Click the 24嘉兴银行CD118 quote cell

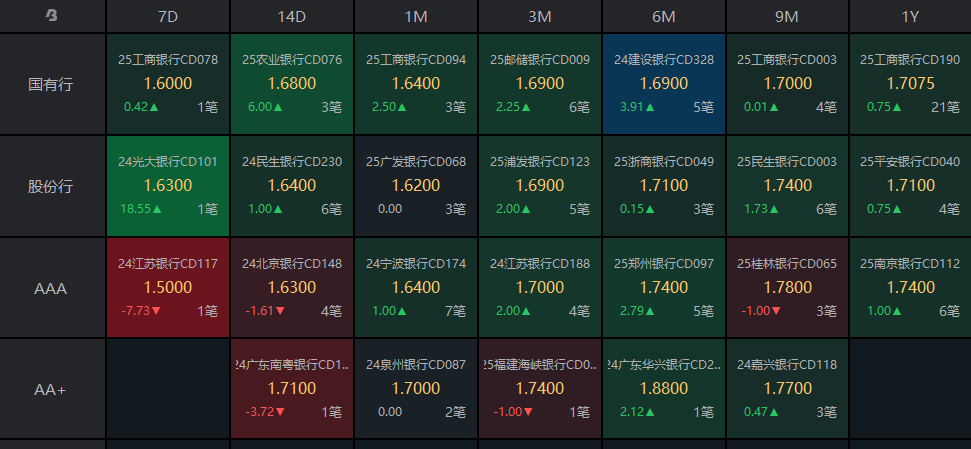tap(787, 389)
